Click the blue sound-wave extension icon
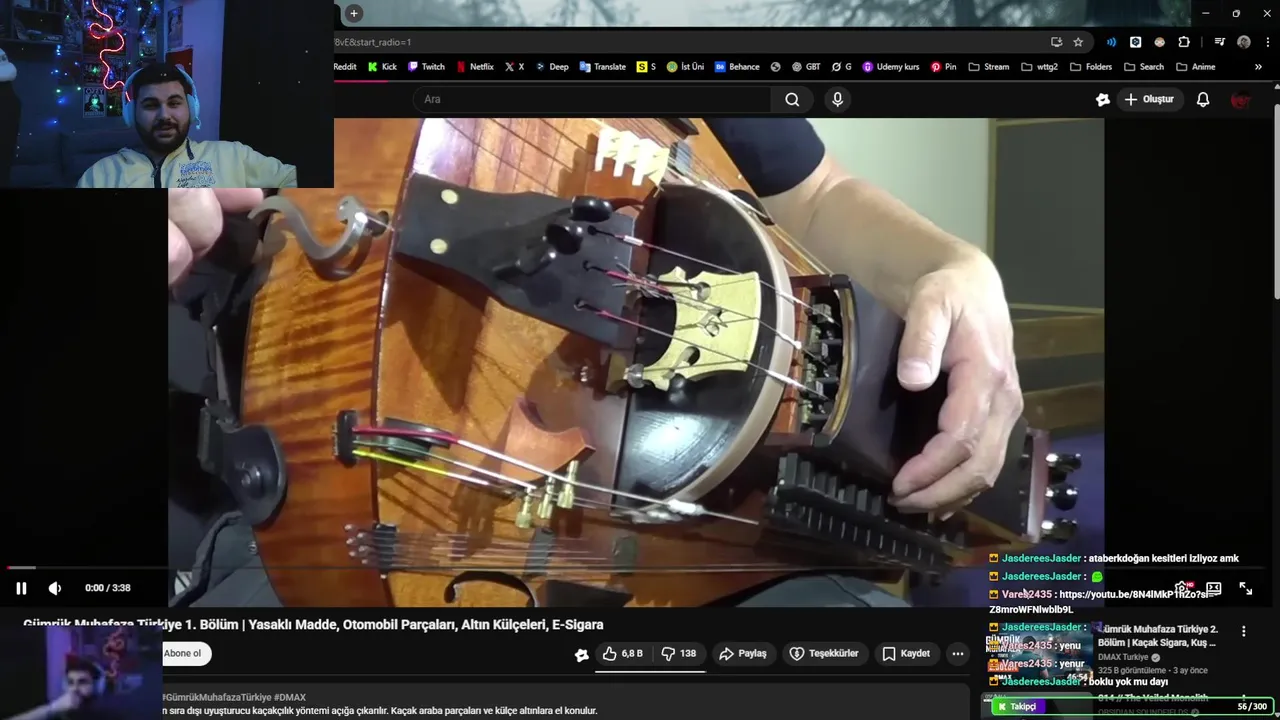The image size is (1280, 720). coord(1111,42)
